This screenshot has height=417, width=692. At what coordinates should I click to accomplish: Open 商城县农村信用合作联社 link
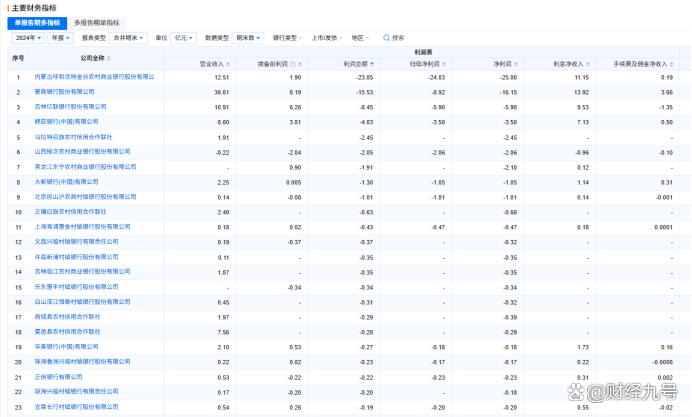pyautogui.click(x=68, y=317)
